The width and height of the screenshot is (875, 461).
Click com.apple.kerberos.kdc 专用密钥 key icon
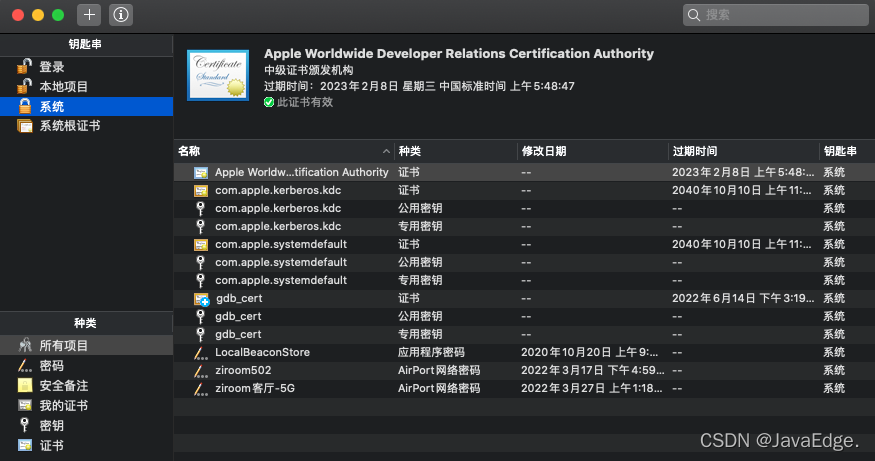200,227
